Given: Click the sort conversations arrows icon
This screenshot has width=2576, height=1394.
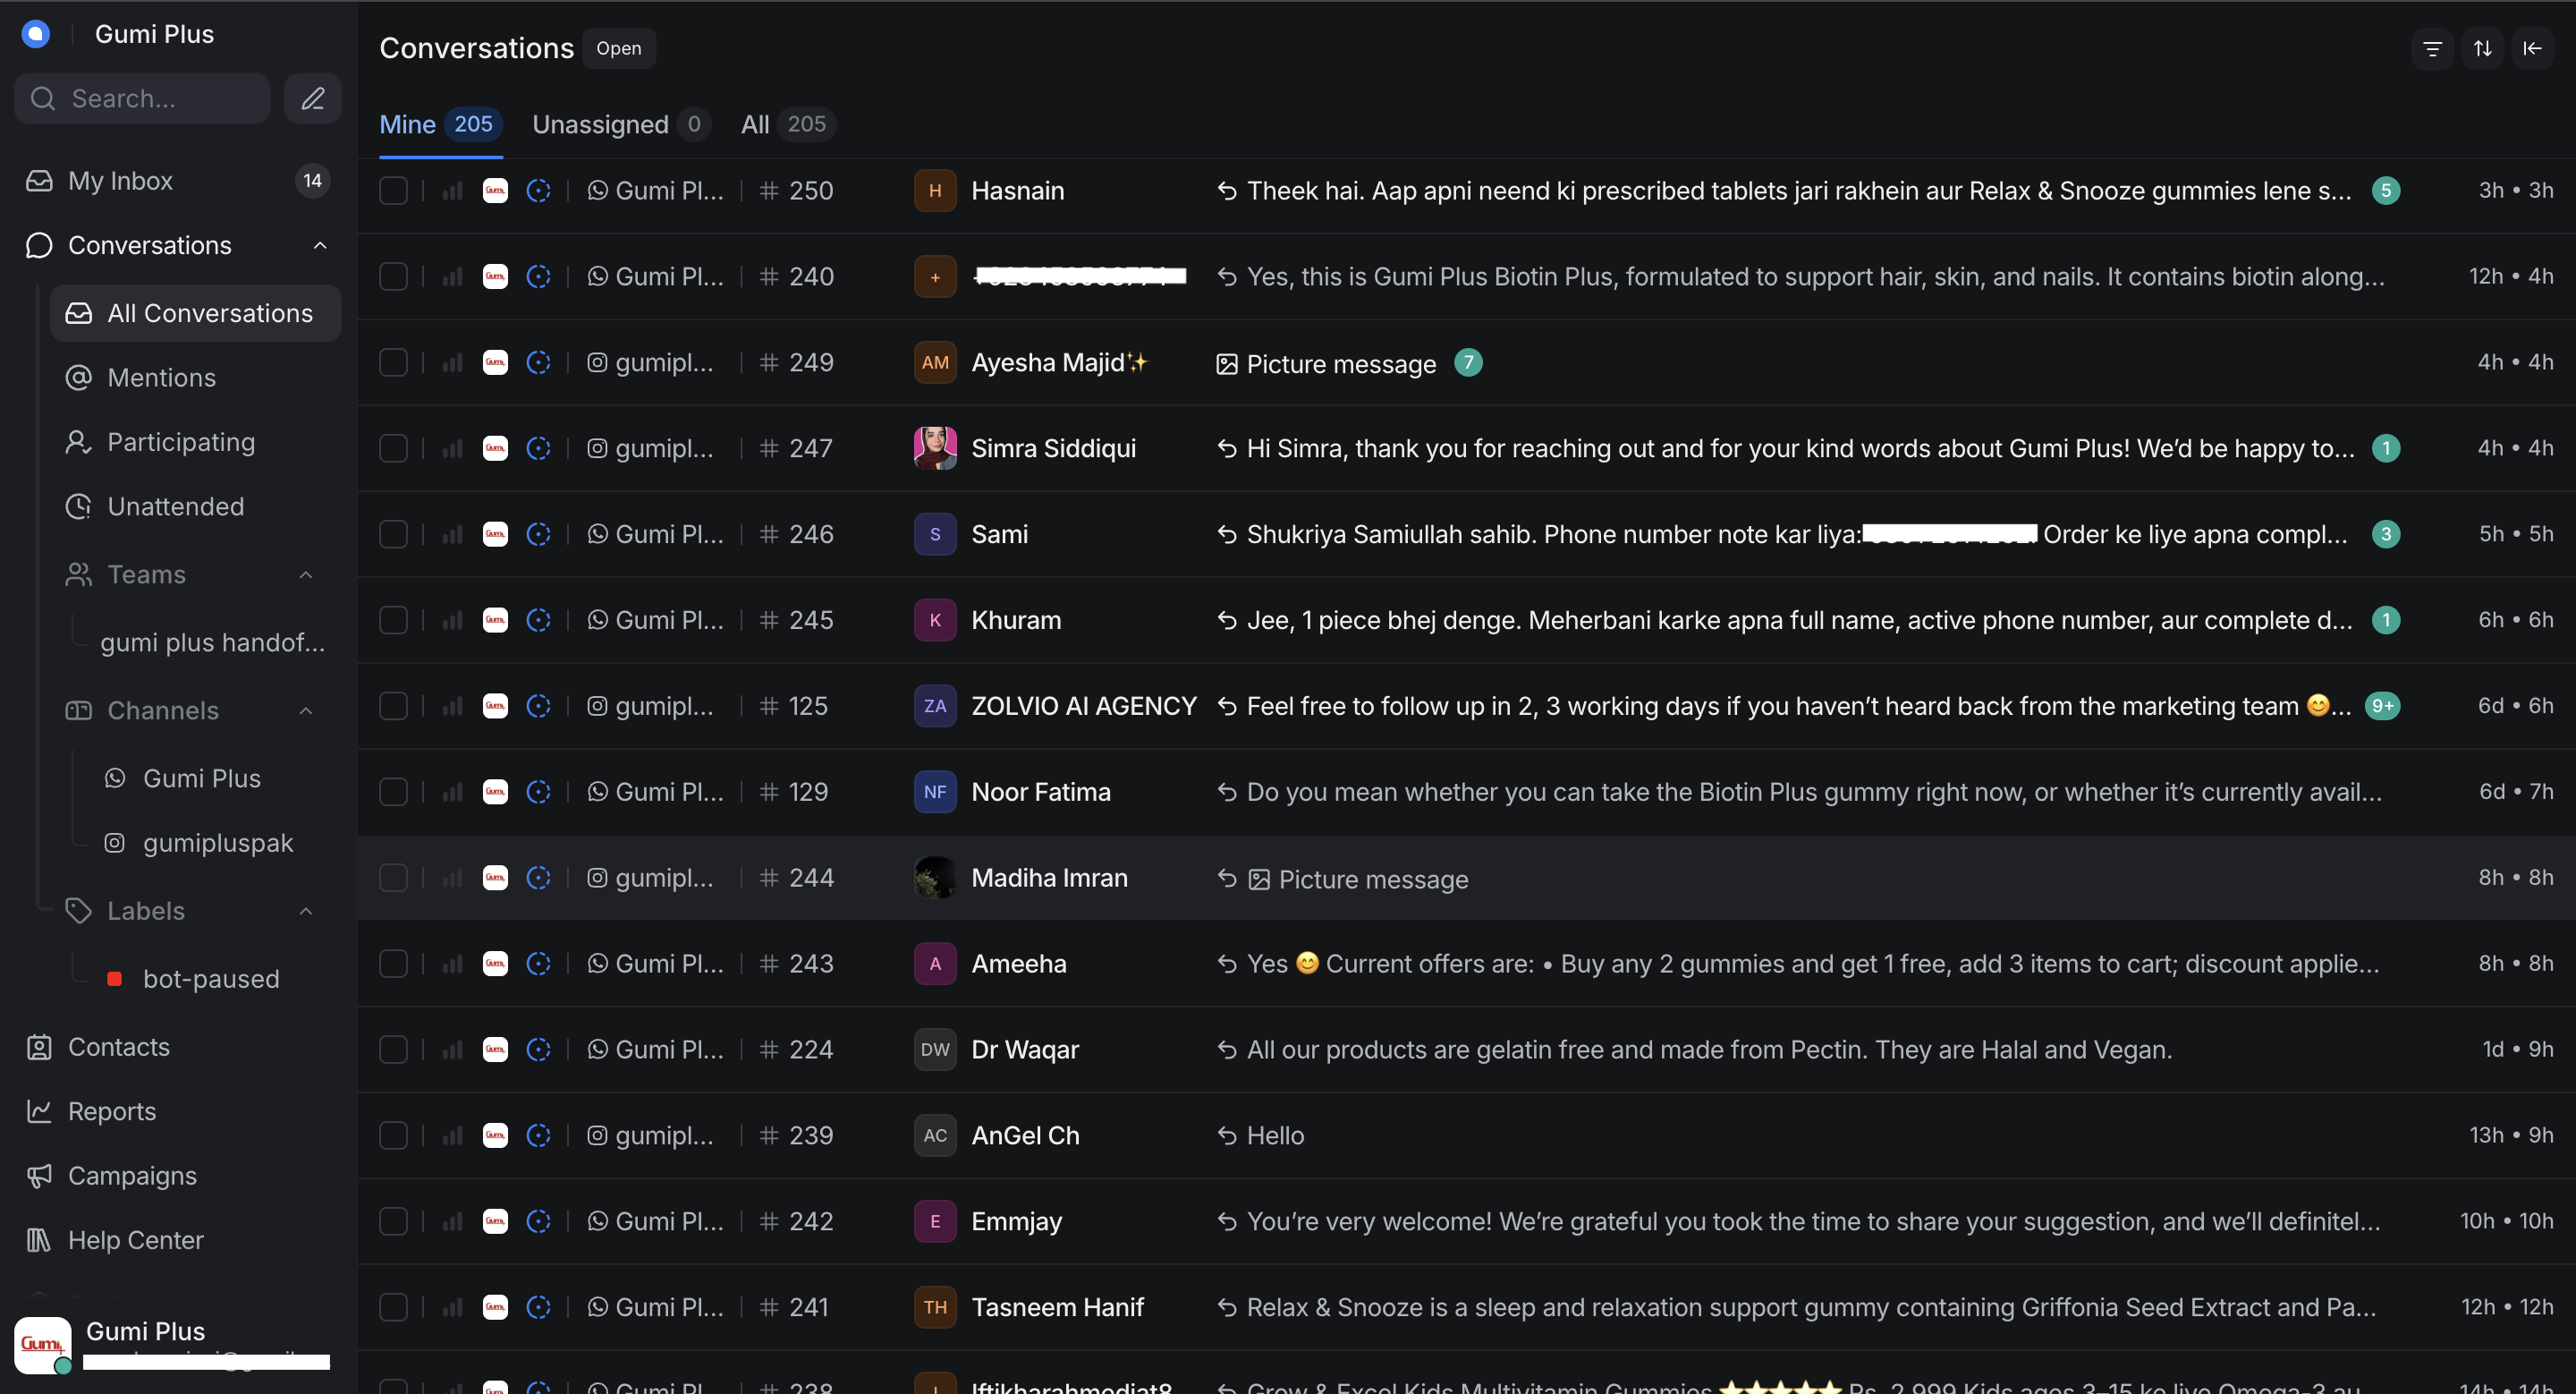Looking at the screenshot, I should [2483, 48].
